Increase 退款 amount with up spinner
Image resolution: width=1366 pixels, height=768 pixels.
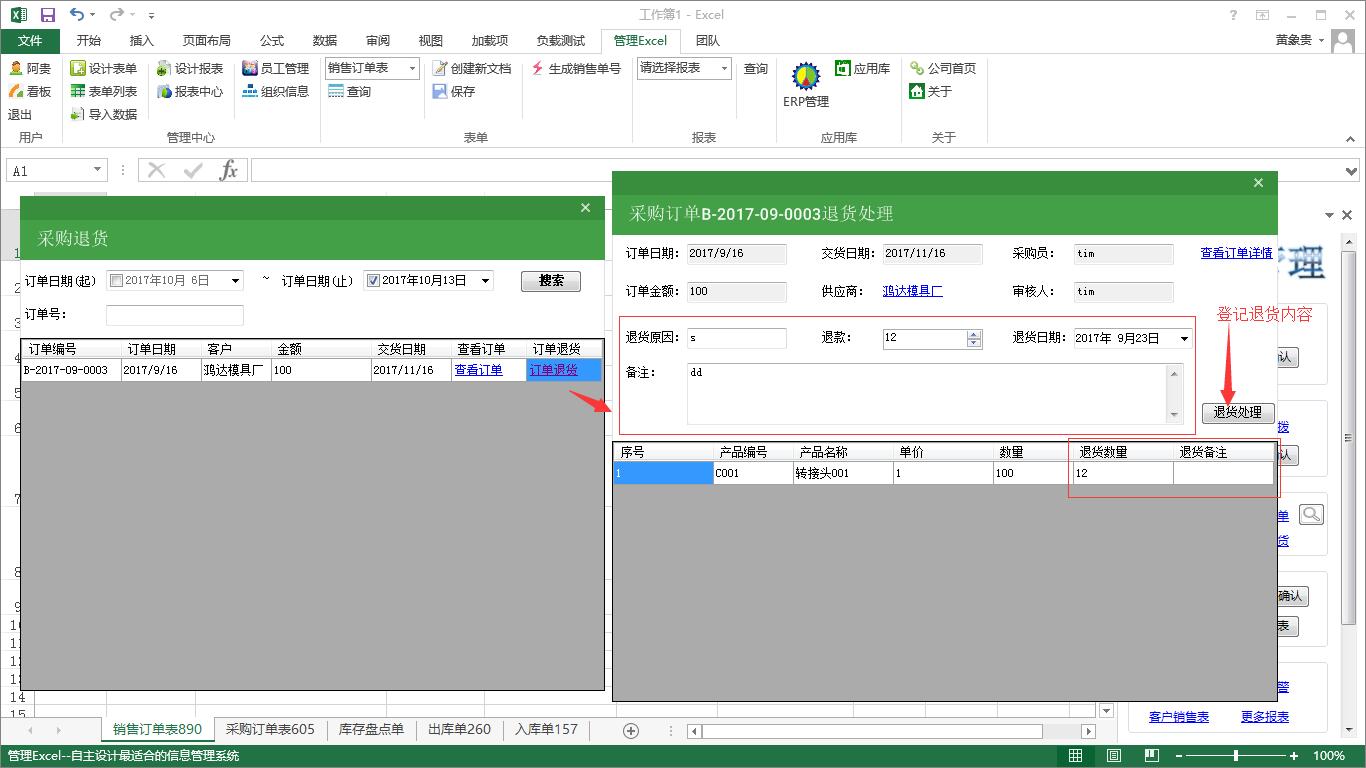tap(975, 333)
